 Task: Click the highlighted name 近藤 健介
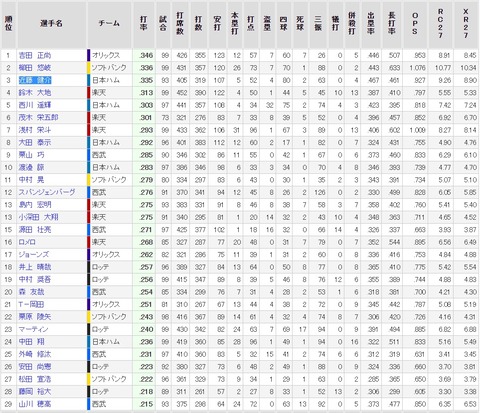[x=35, y=80]
